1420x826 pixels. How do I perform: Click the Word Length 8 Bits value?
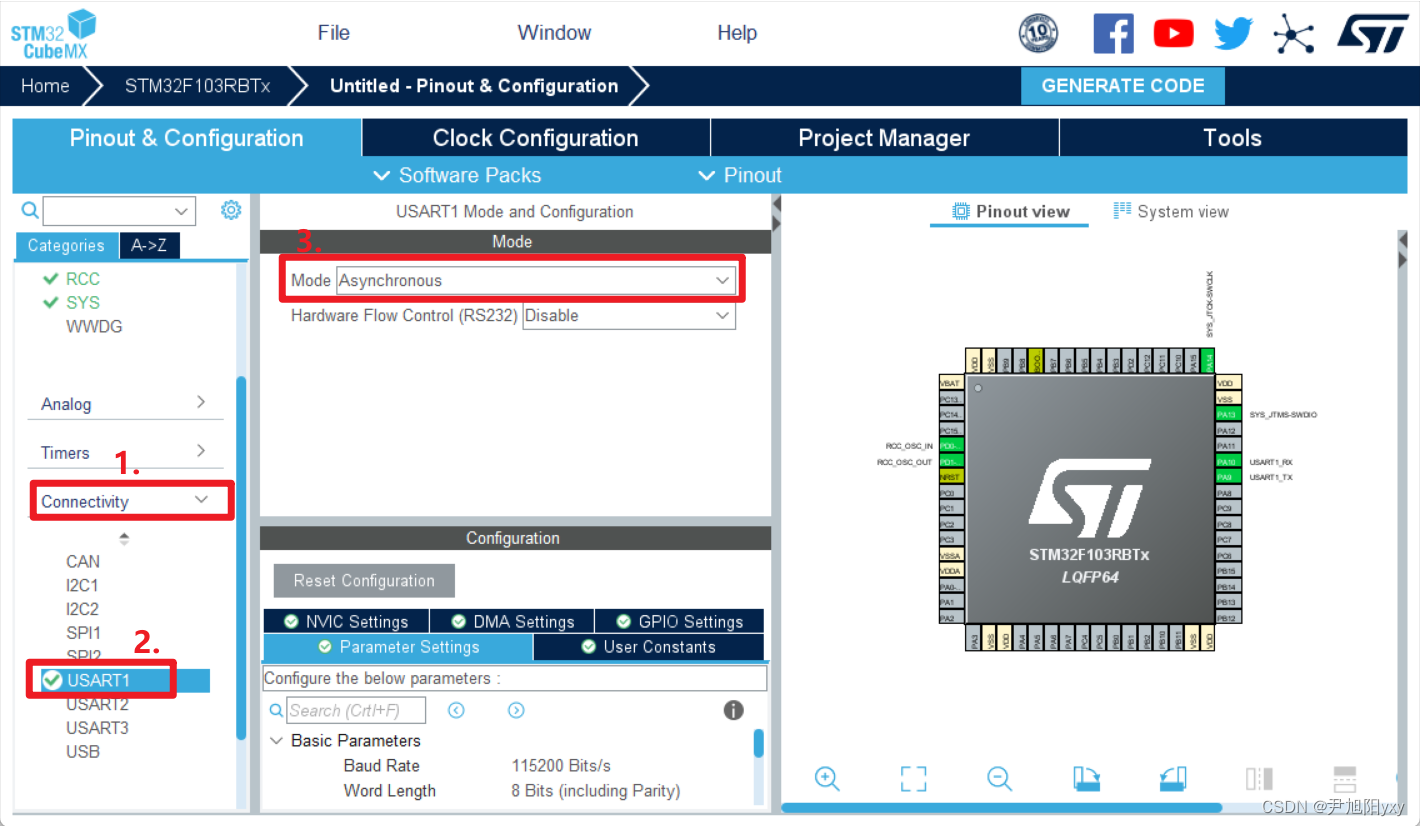pos(596,791)
